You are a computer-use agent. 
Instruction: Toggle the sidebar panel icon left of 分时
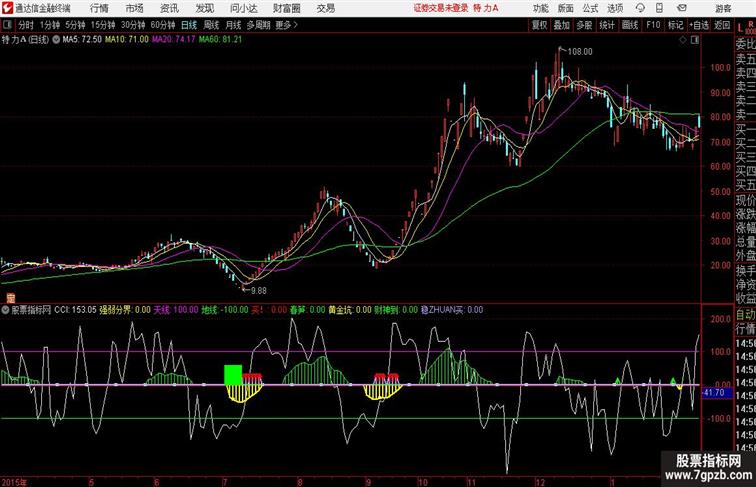7,25
